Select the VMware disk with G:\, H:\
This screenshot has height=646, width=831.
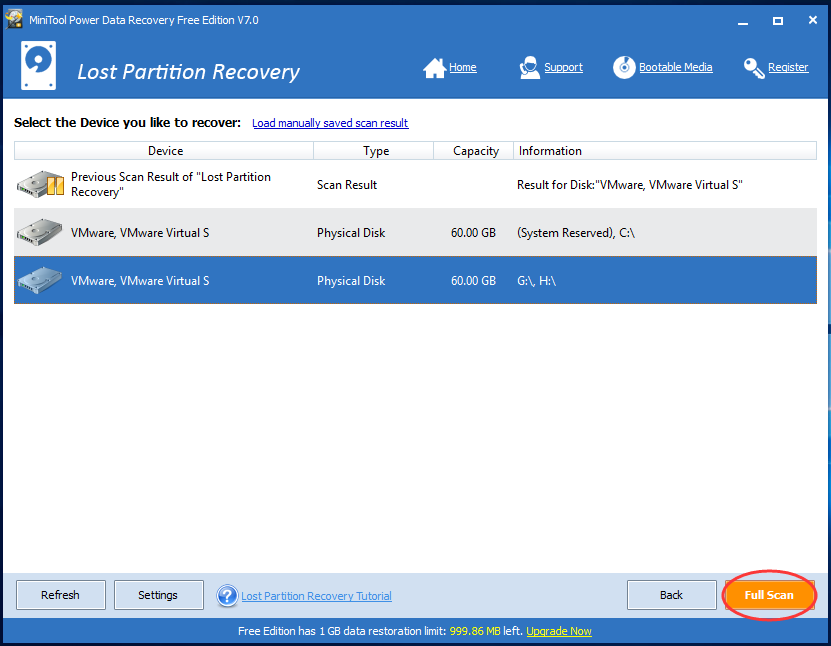[416, 280]
